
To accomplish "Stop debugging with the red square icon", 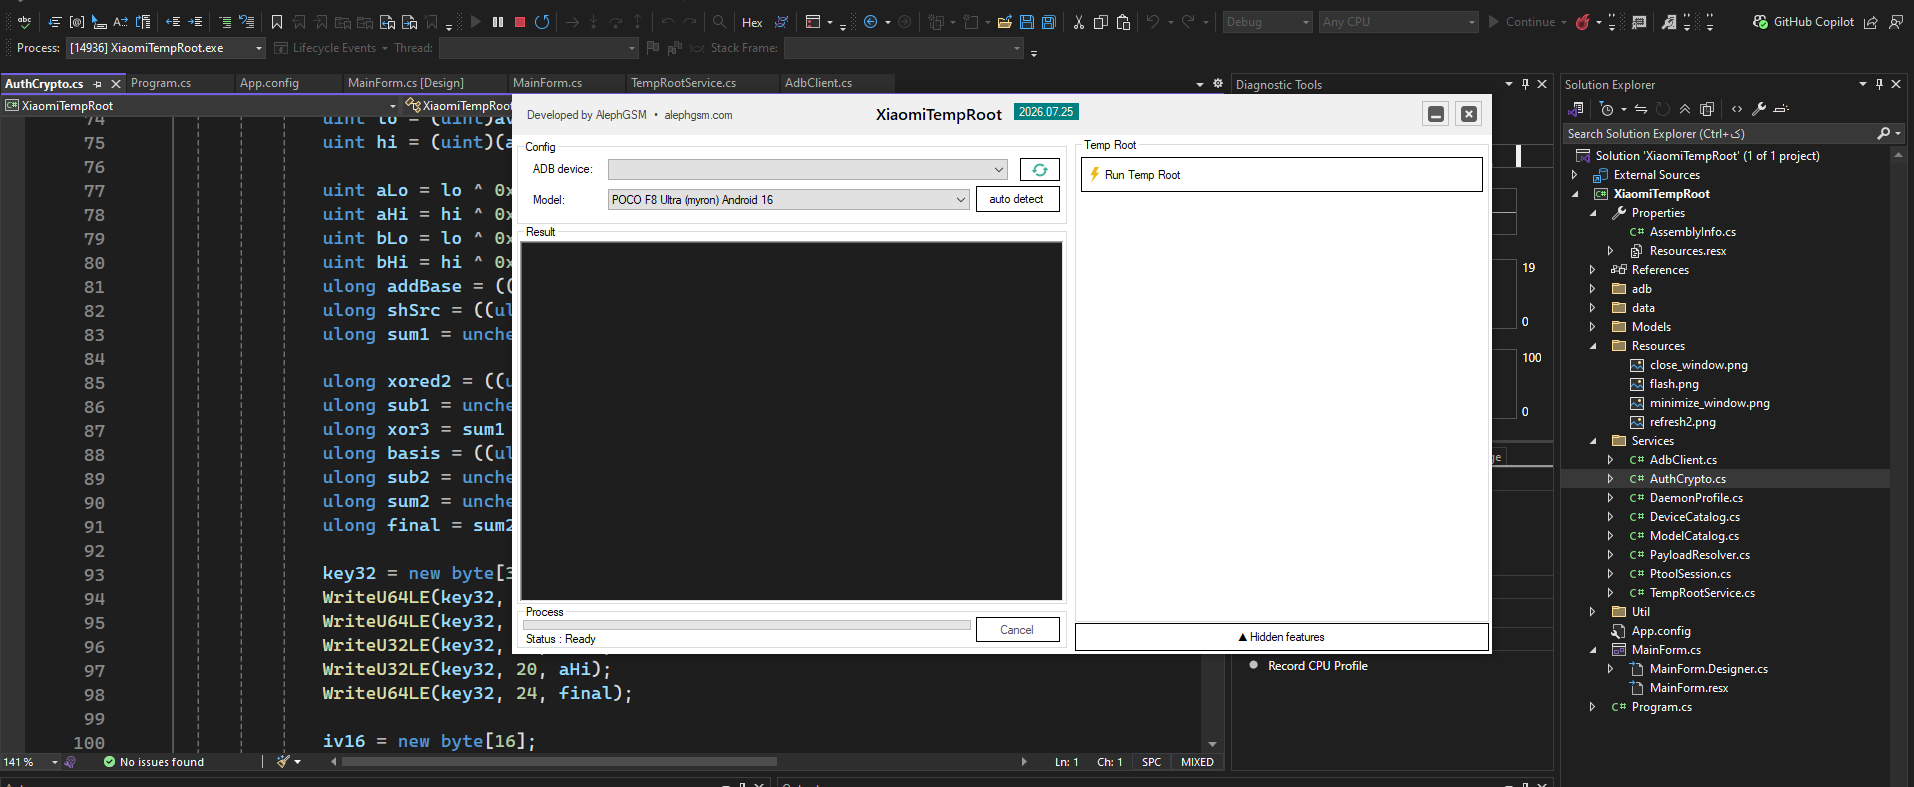I will [x=520, y=22].
